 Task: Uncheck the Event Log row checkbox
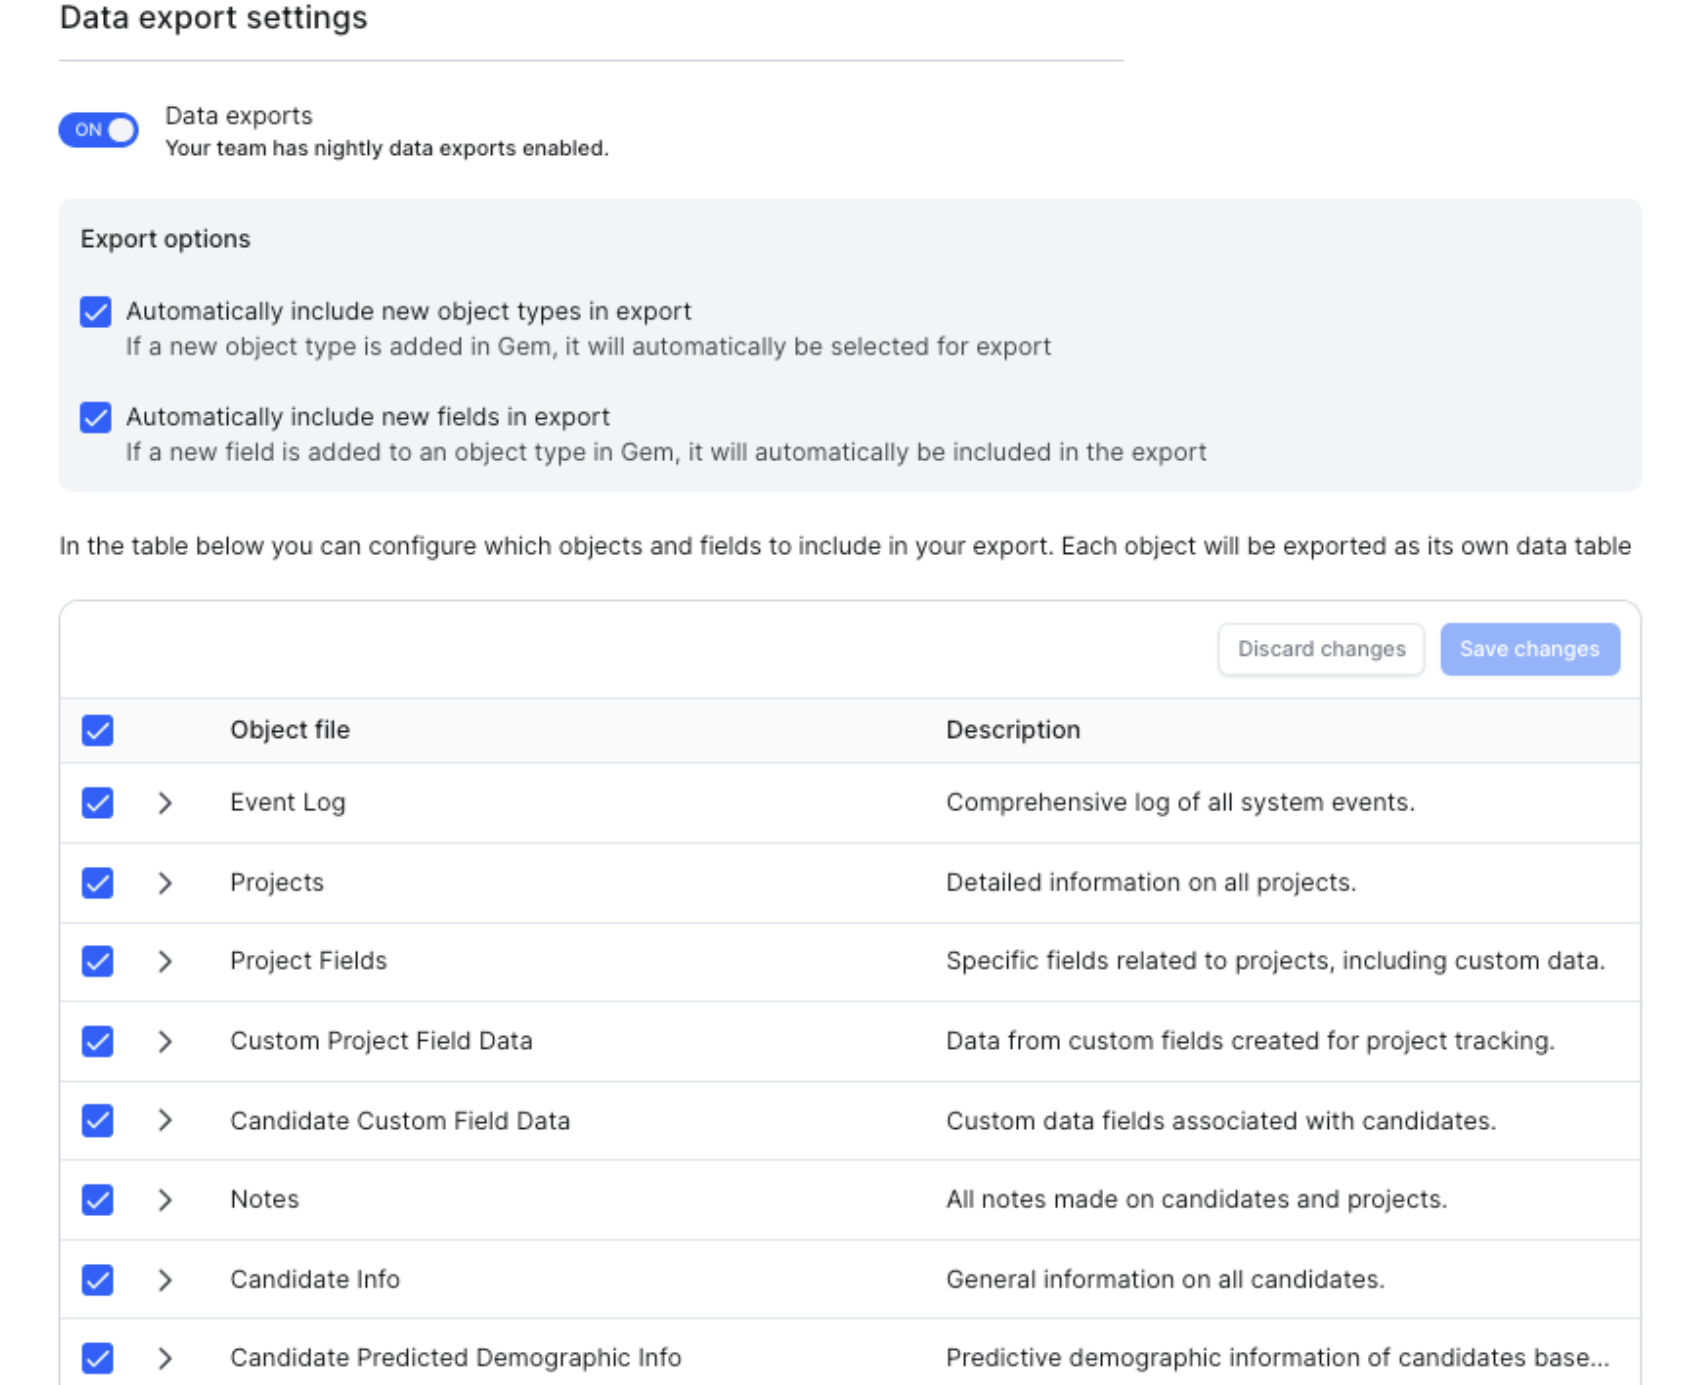[98, 803]
